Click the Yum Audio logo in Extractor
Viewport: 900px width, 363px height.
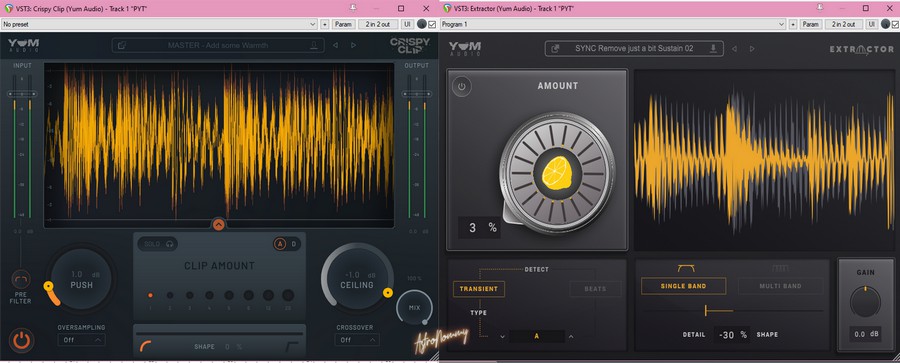pyautogui.click(x=464, y=49)
